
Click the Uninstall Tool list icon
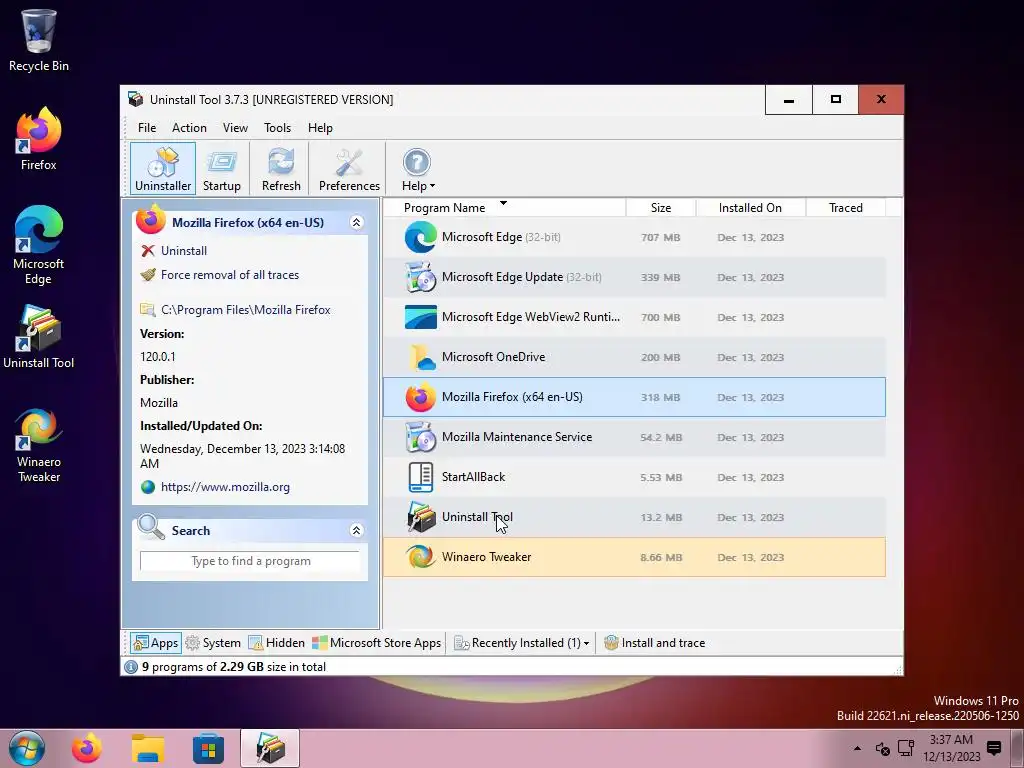pyautogui.click(x=420, y=517)
